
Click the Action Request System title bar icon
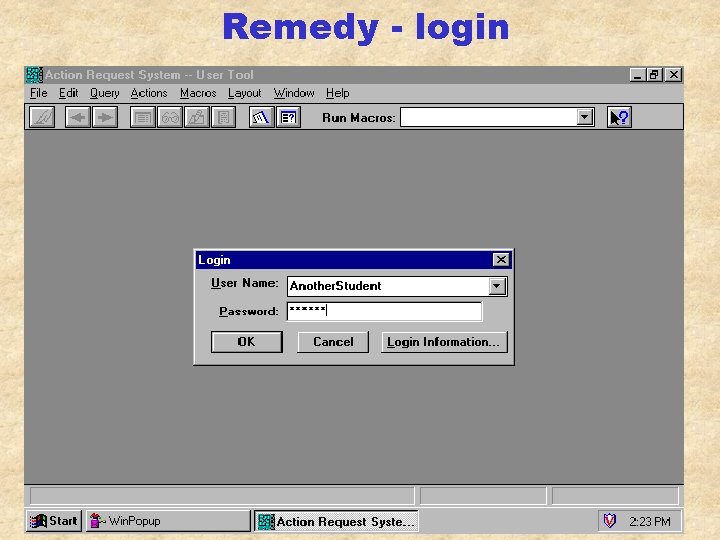(34, 75)
